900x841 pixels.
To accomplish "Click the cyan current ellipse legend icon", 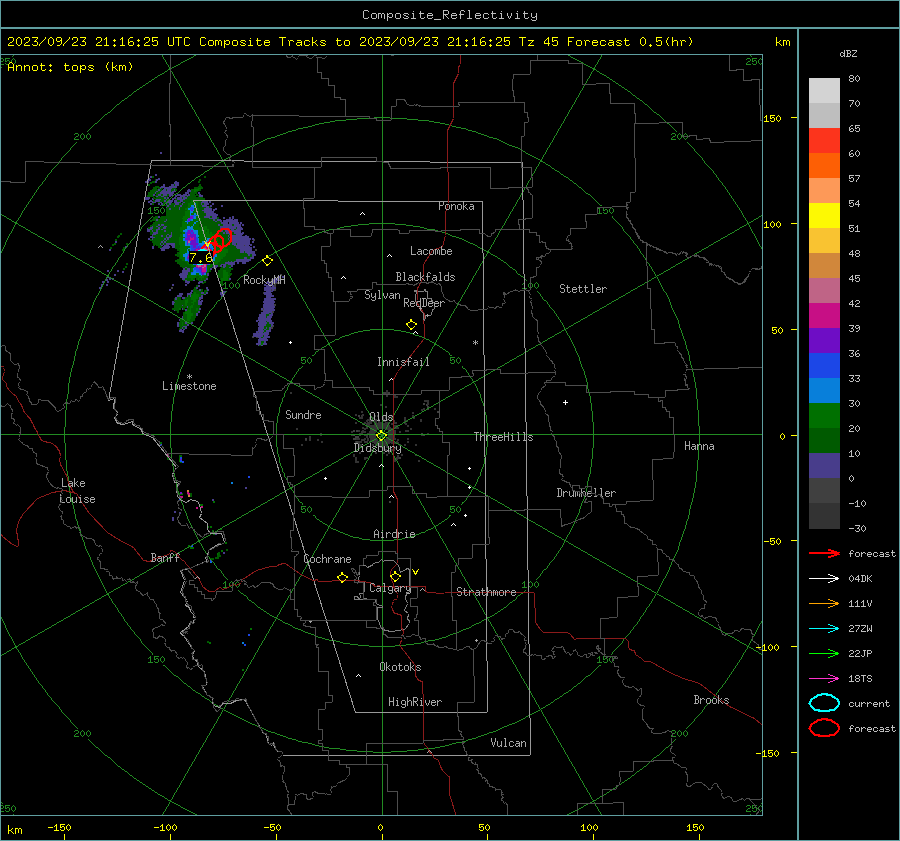I will click(x=824, y=703).
